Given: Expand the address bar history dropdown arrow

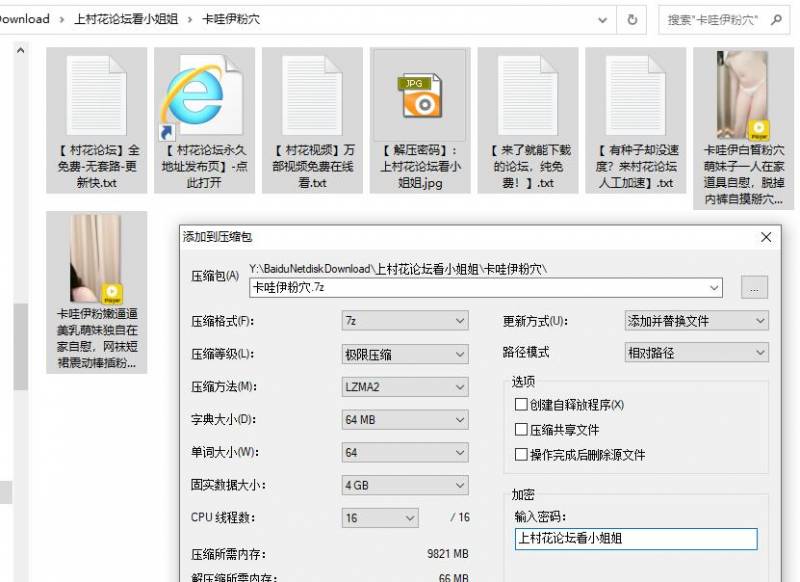Looking at the screenshot, I should [602, 19].
